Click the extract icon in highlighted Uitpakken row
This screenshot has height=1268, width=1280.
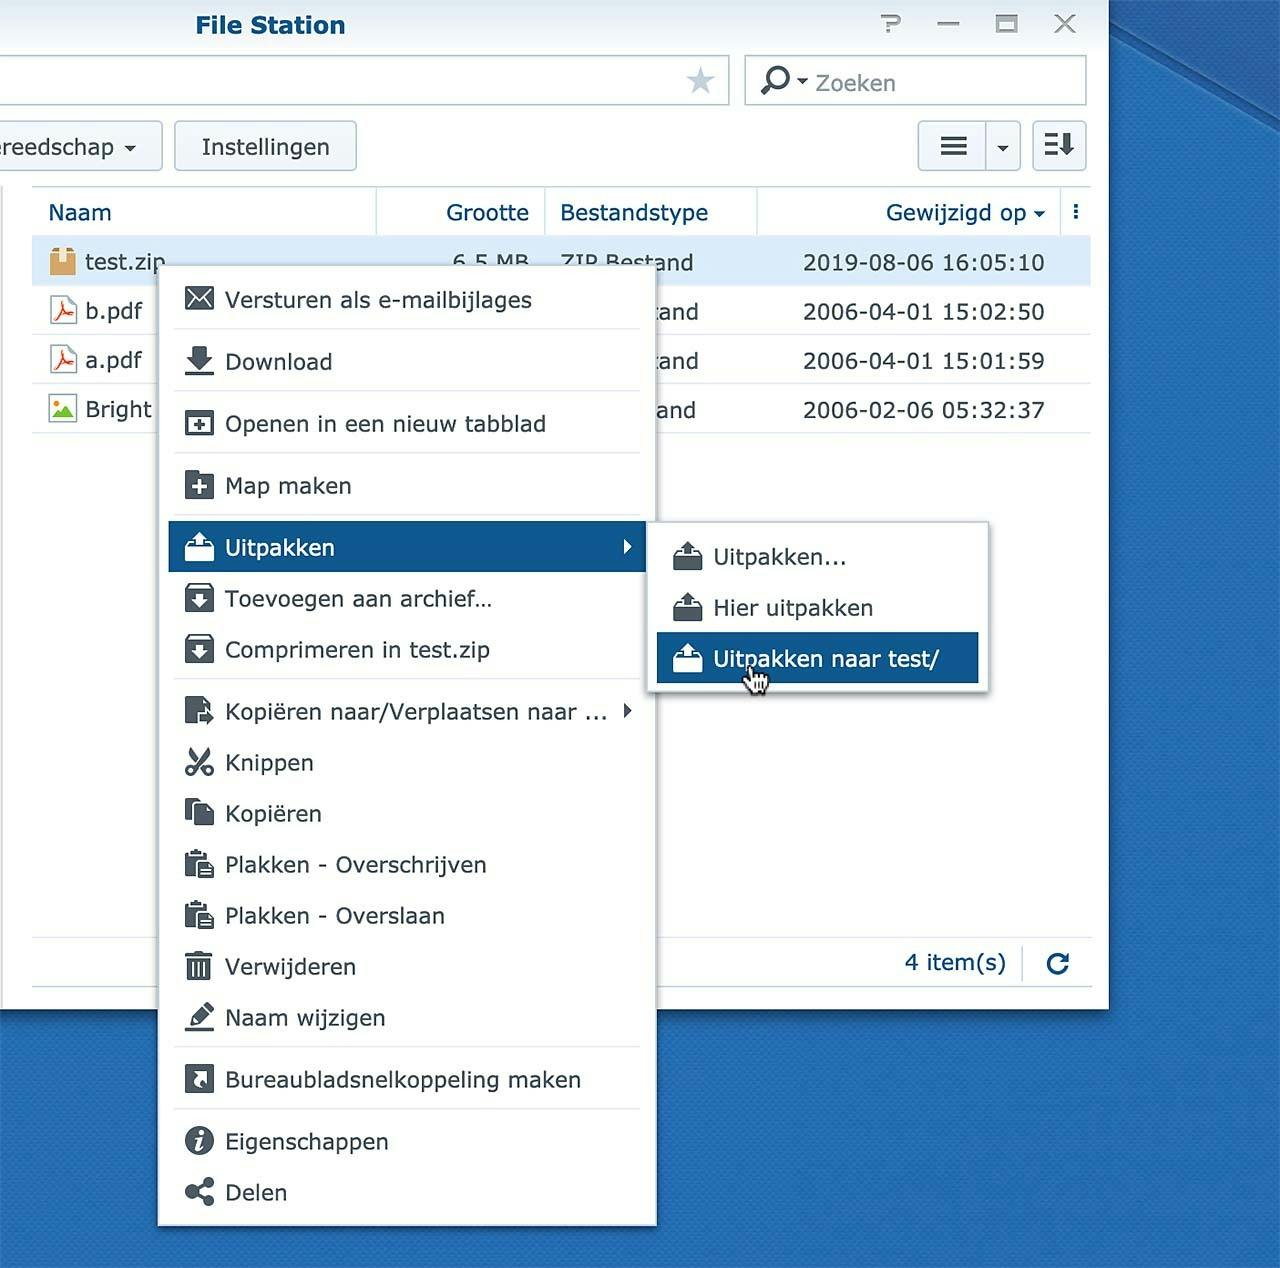[199, 547]
